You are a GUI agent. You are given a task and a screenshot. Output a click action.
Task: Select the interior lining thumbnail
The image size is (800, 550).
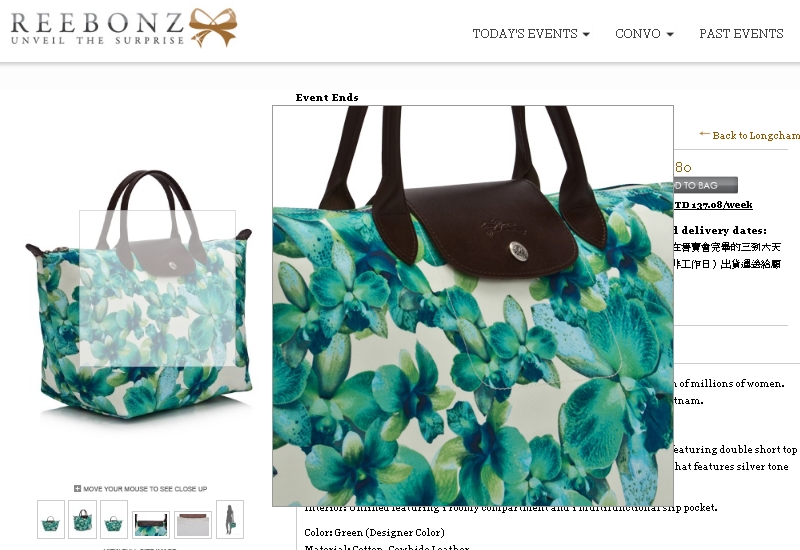(193, 524)
